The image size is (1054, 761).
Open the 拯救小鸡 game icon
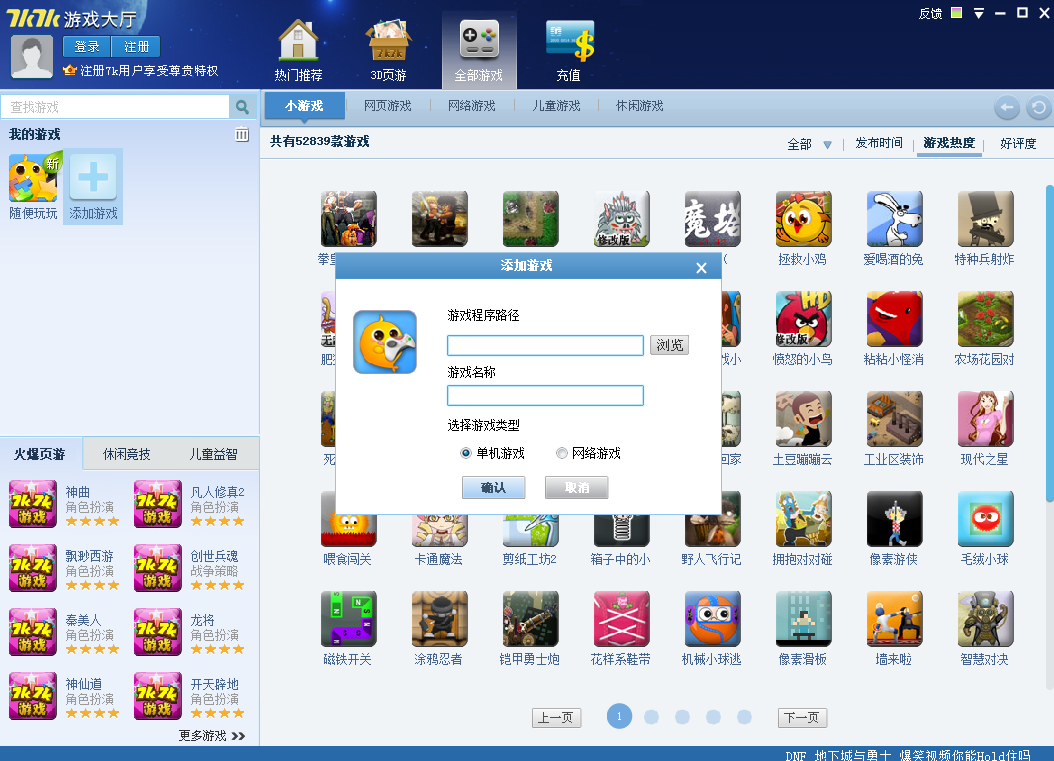(x=803, y=218)
